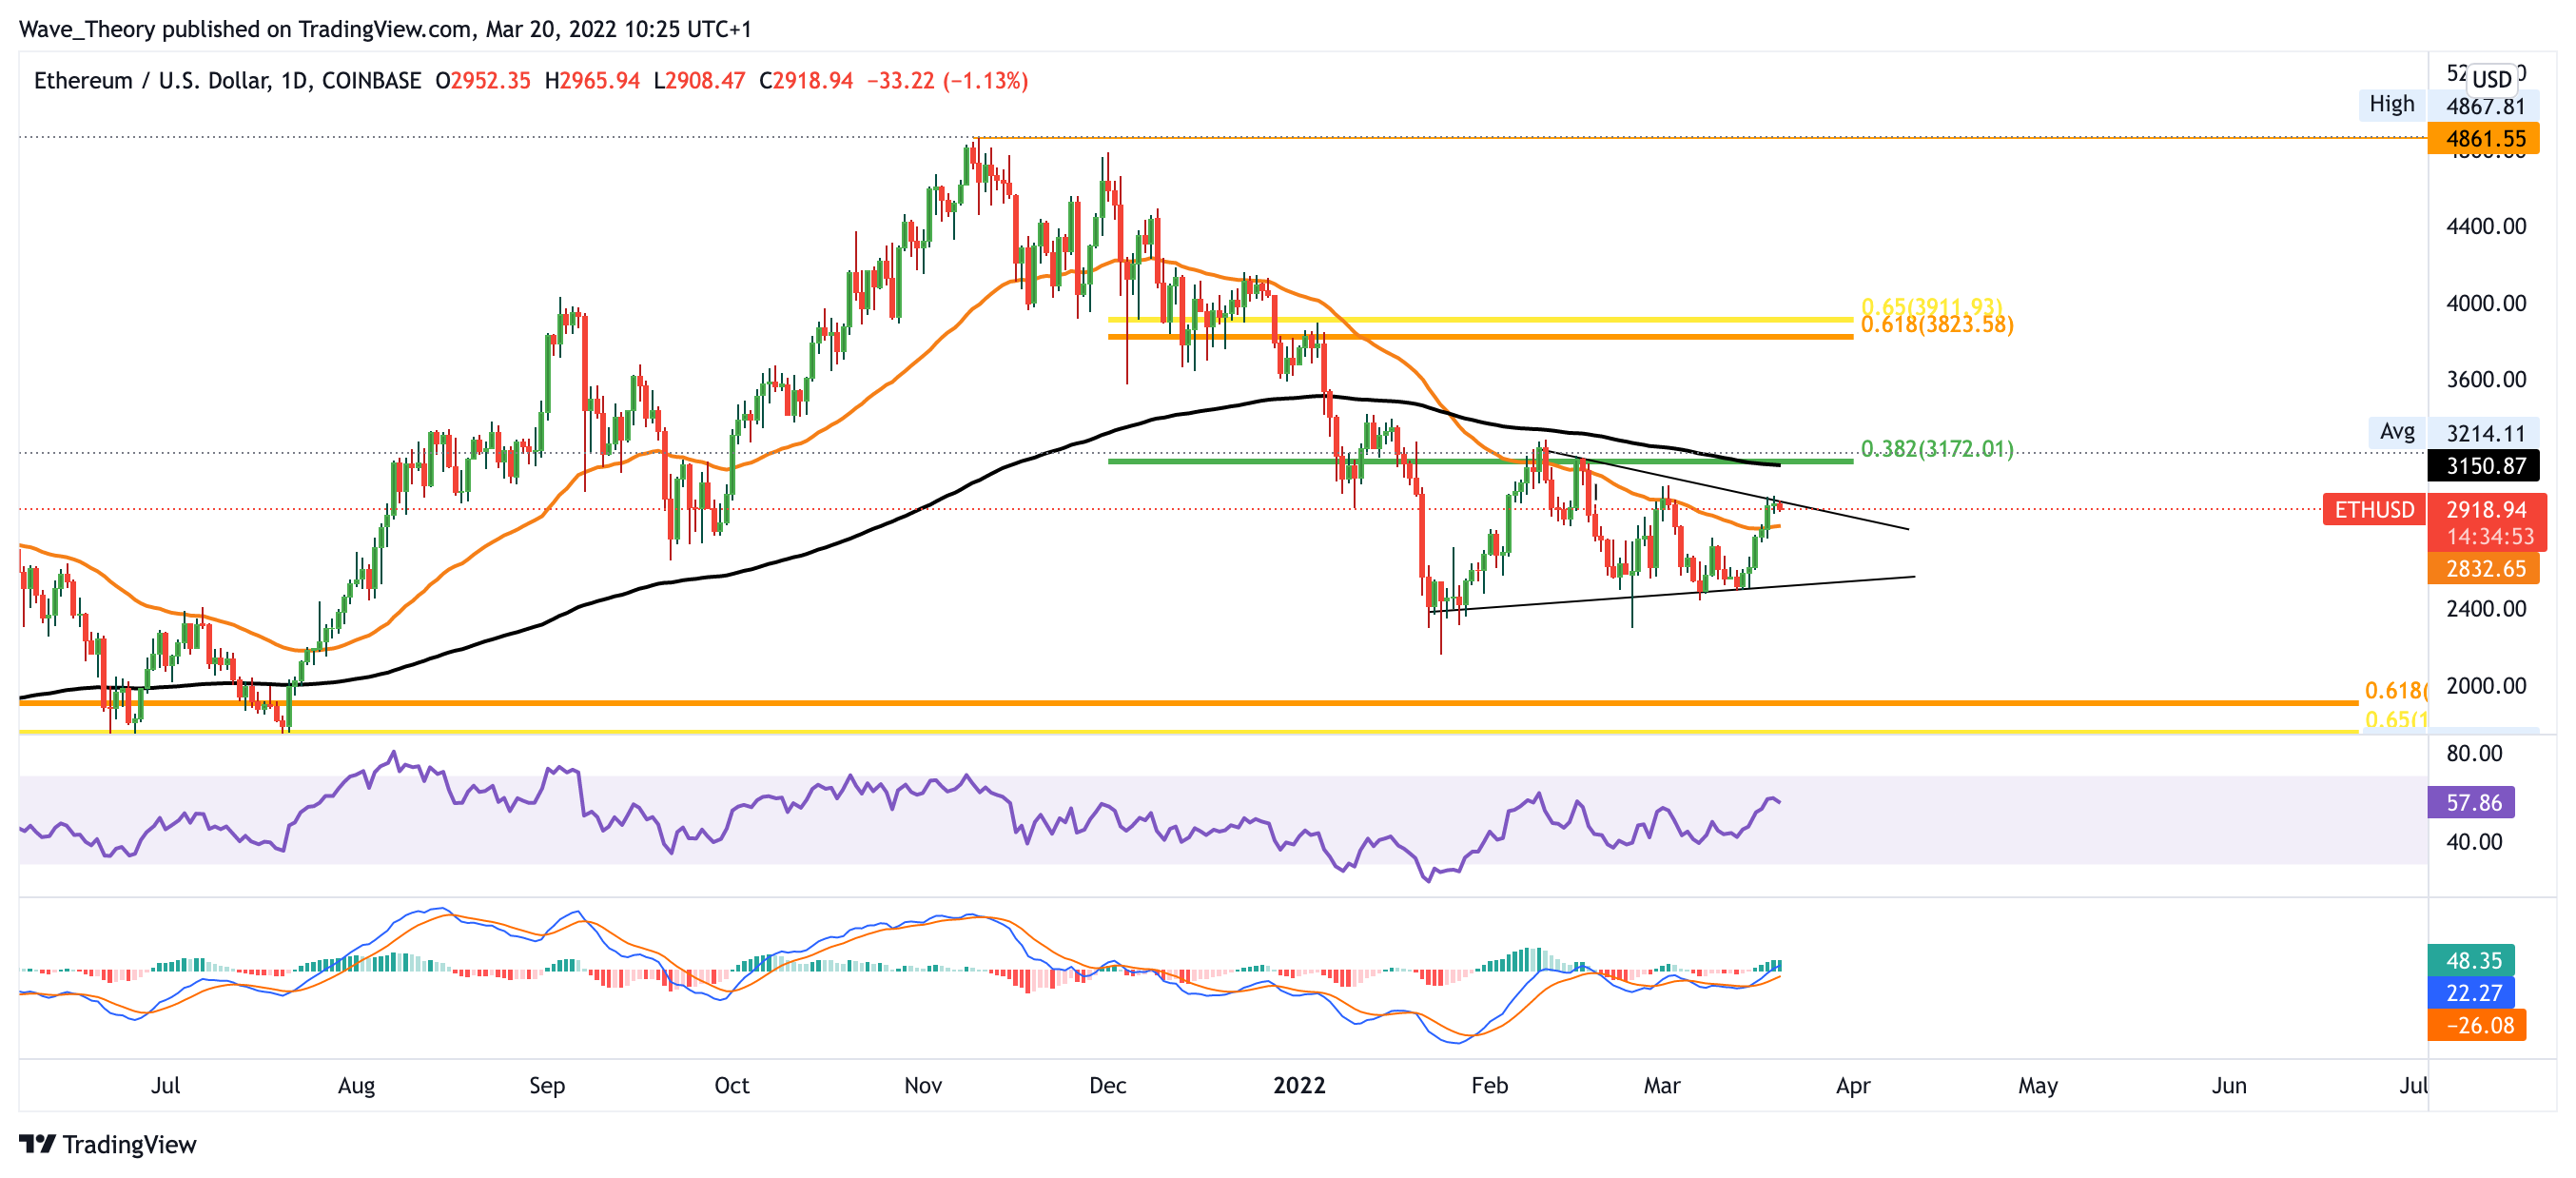Click the purple RSI value 57.86
2576x1178 pixels.
pos(2472,802)
